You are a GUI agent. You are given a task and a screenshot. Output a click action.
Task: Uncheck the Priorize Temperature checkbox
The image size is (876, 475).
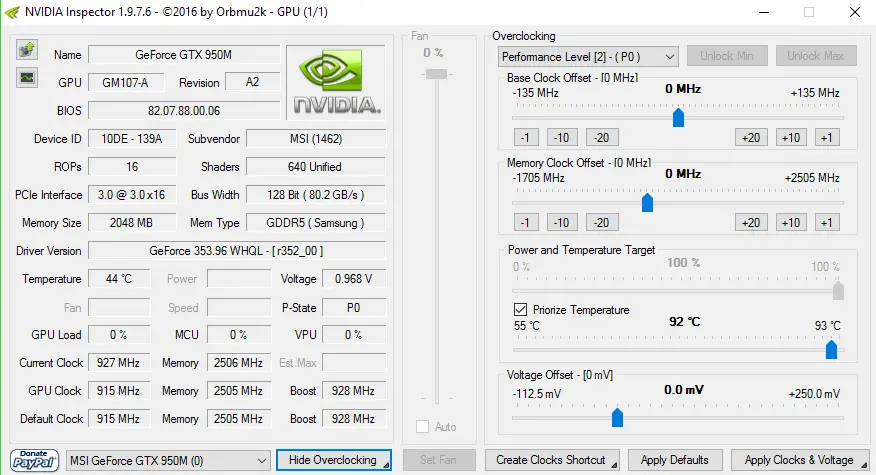pos(520,310)
